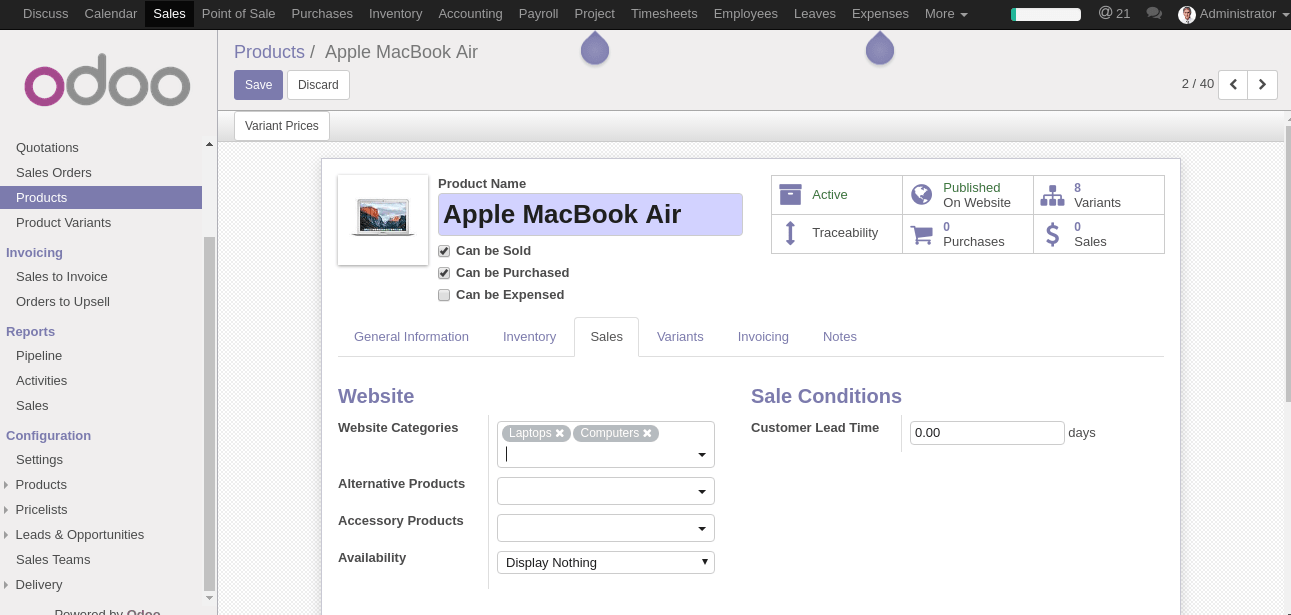Open Sales Teams in sidebar
This screenshot has height=615, width=1291.
[53, 560]
